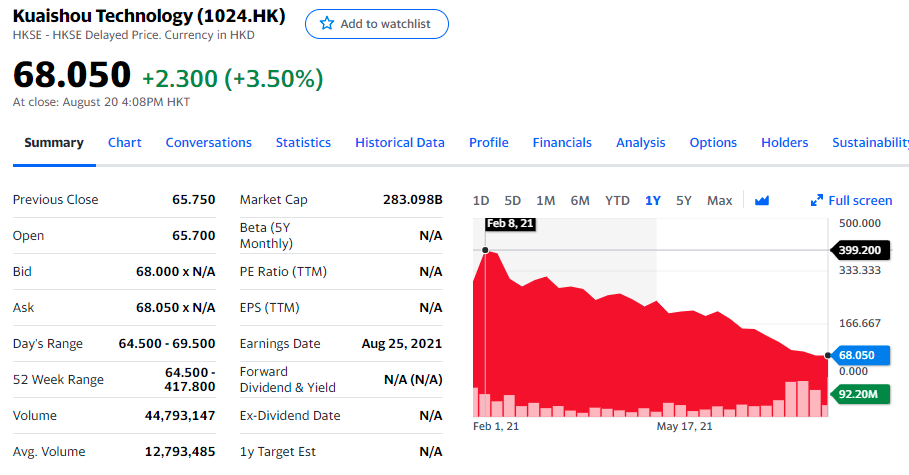
Task: Click the star icon in Add to watchlist
Action: (x=327, y=24)
